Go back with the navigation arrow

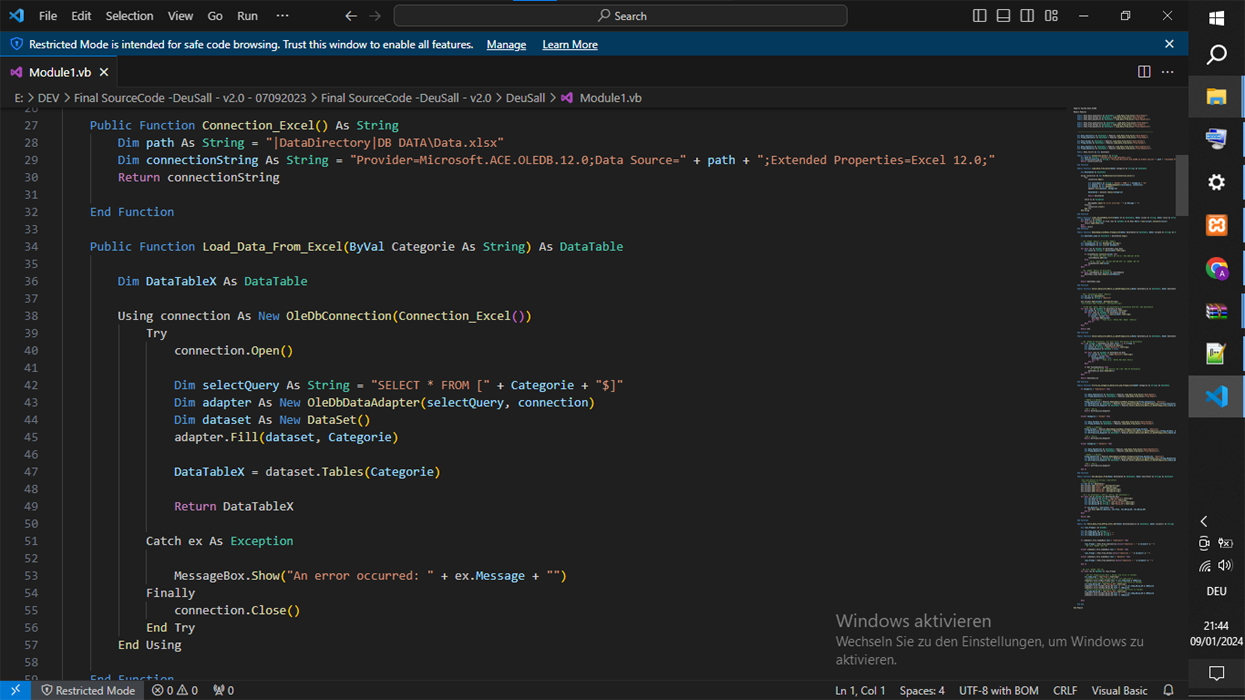(351, 16)
